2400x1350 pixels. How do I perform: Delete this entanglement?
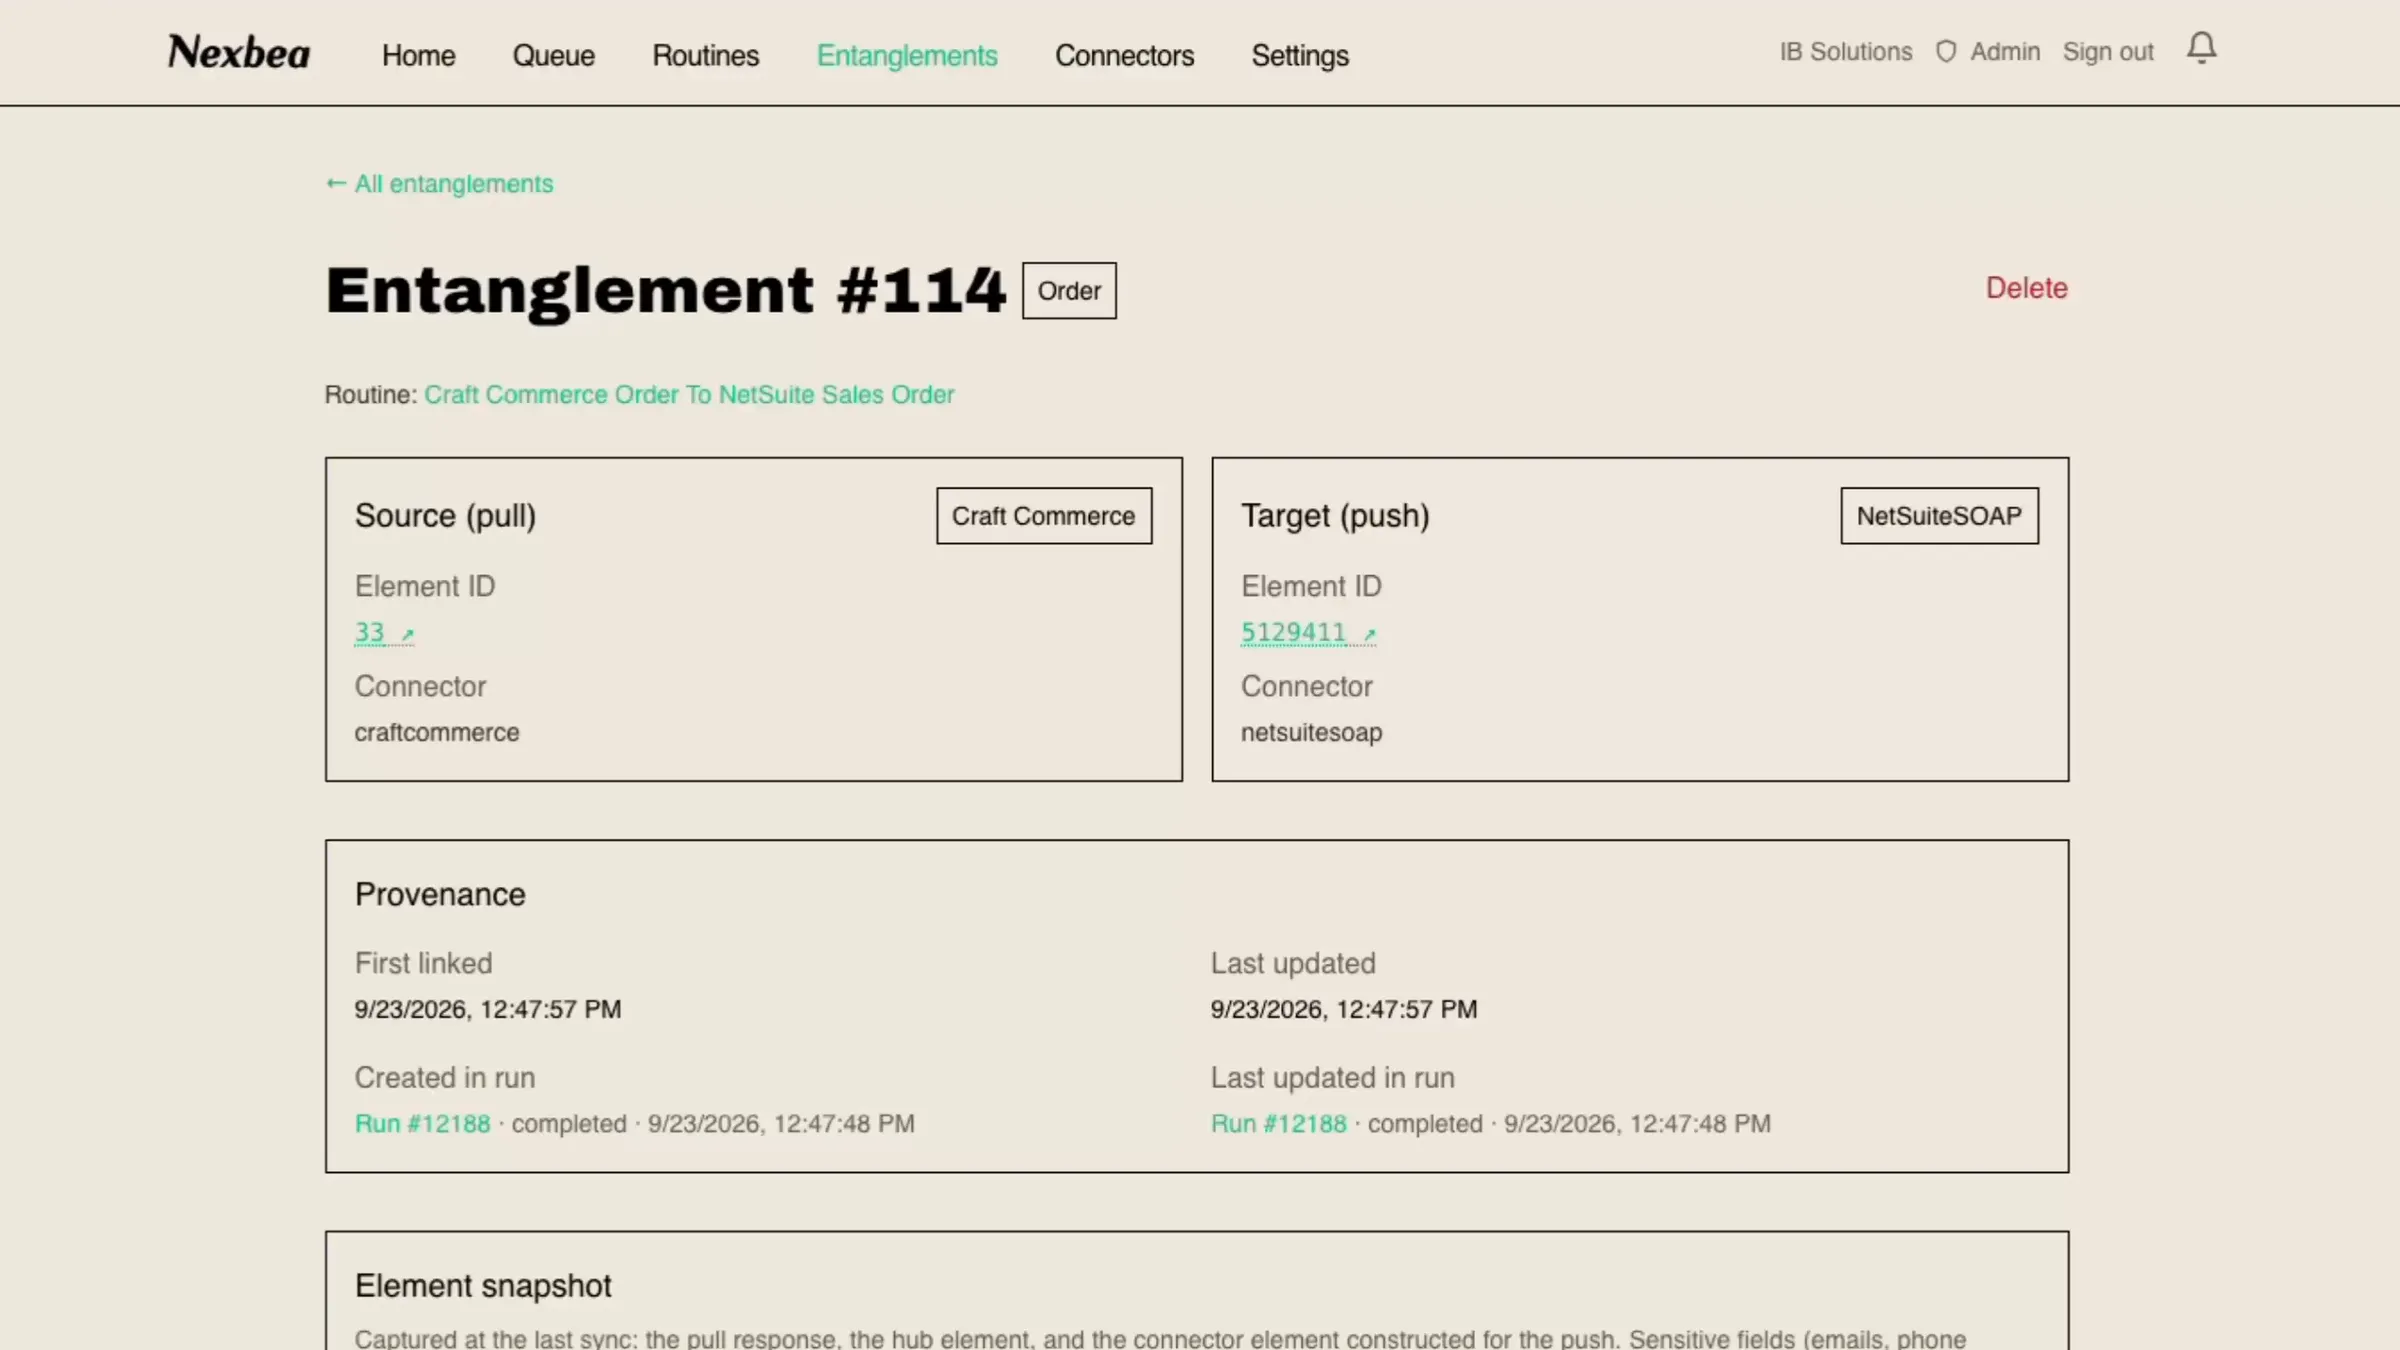pyautogui.click(x=2026, y=288)
